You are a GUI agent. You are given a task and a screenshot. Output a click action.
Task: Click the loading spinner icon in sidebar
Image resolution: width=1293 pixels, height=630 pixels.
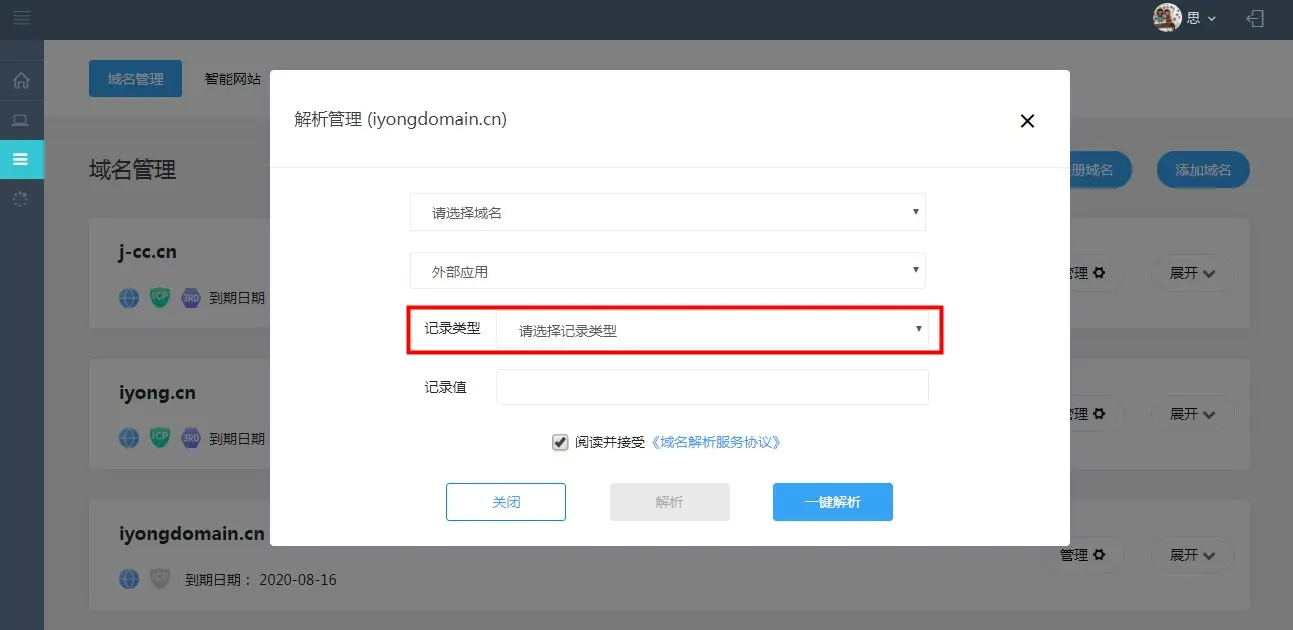(x=21, y=199)
